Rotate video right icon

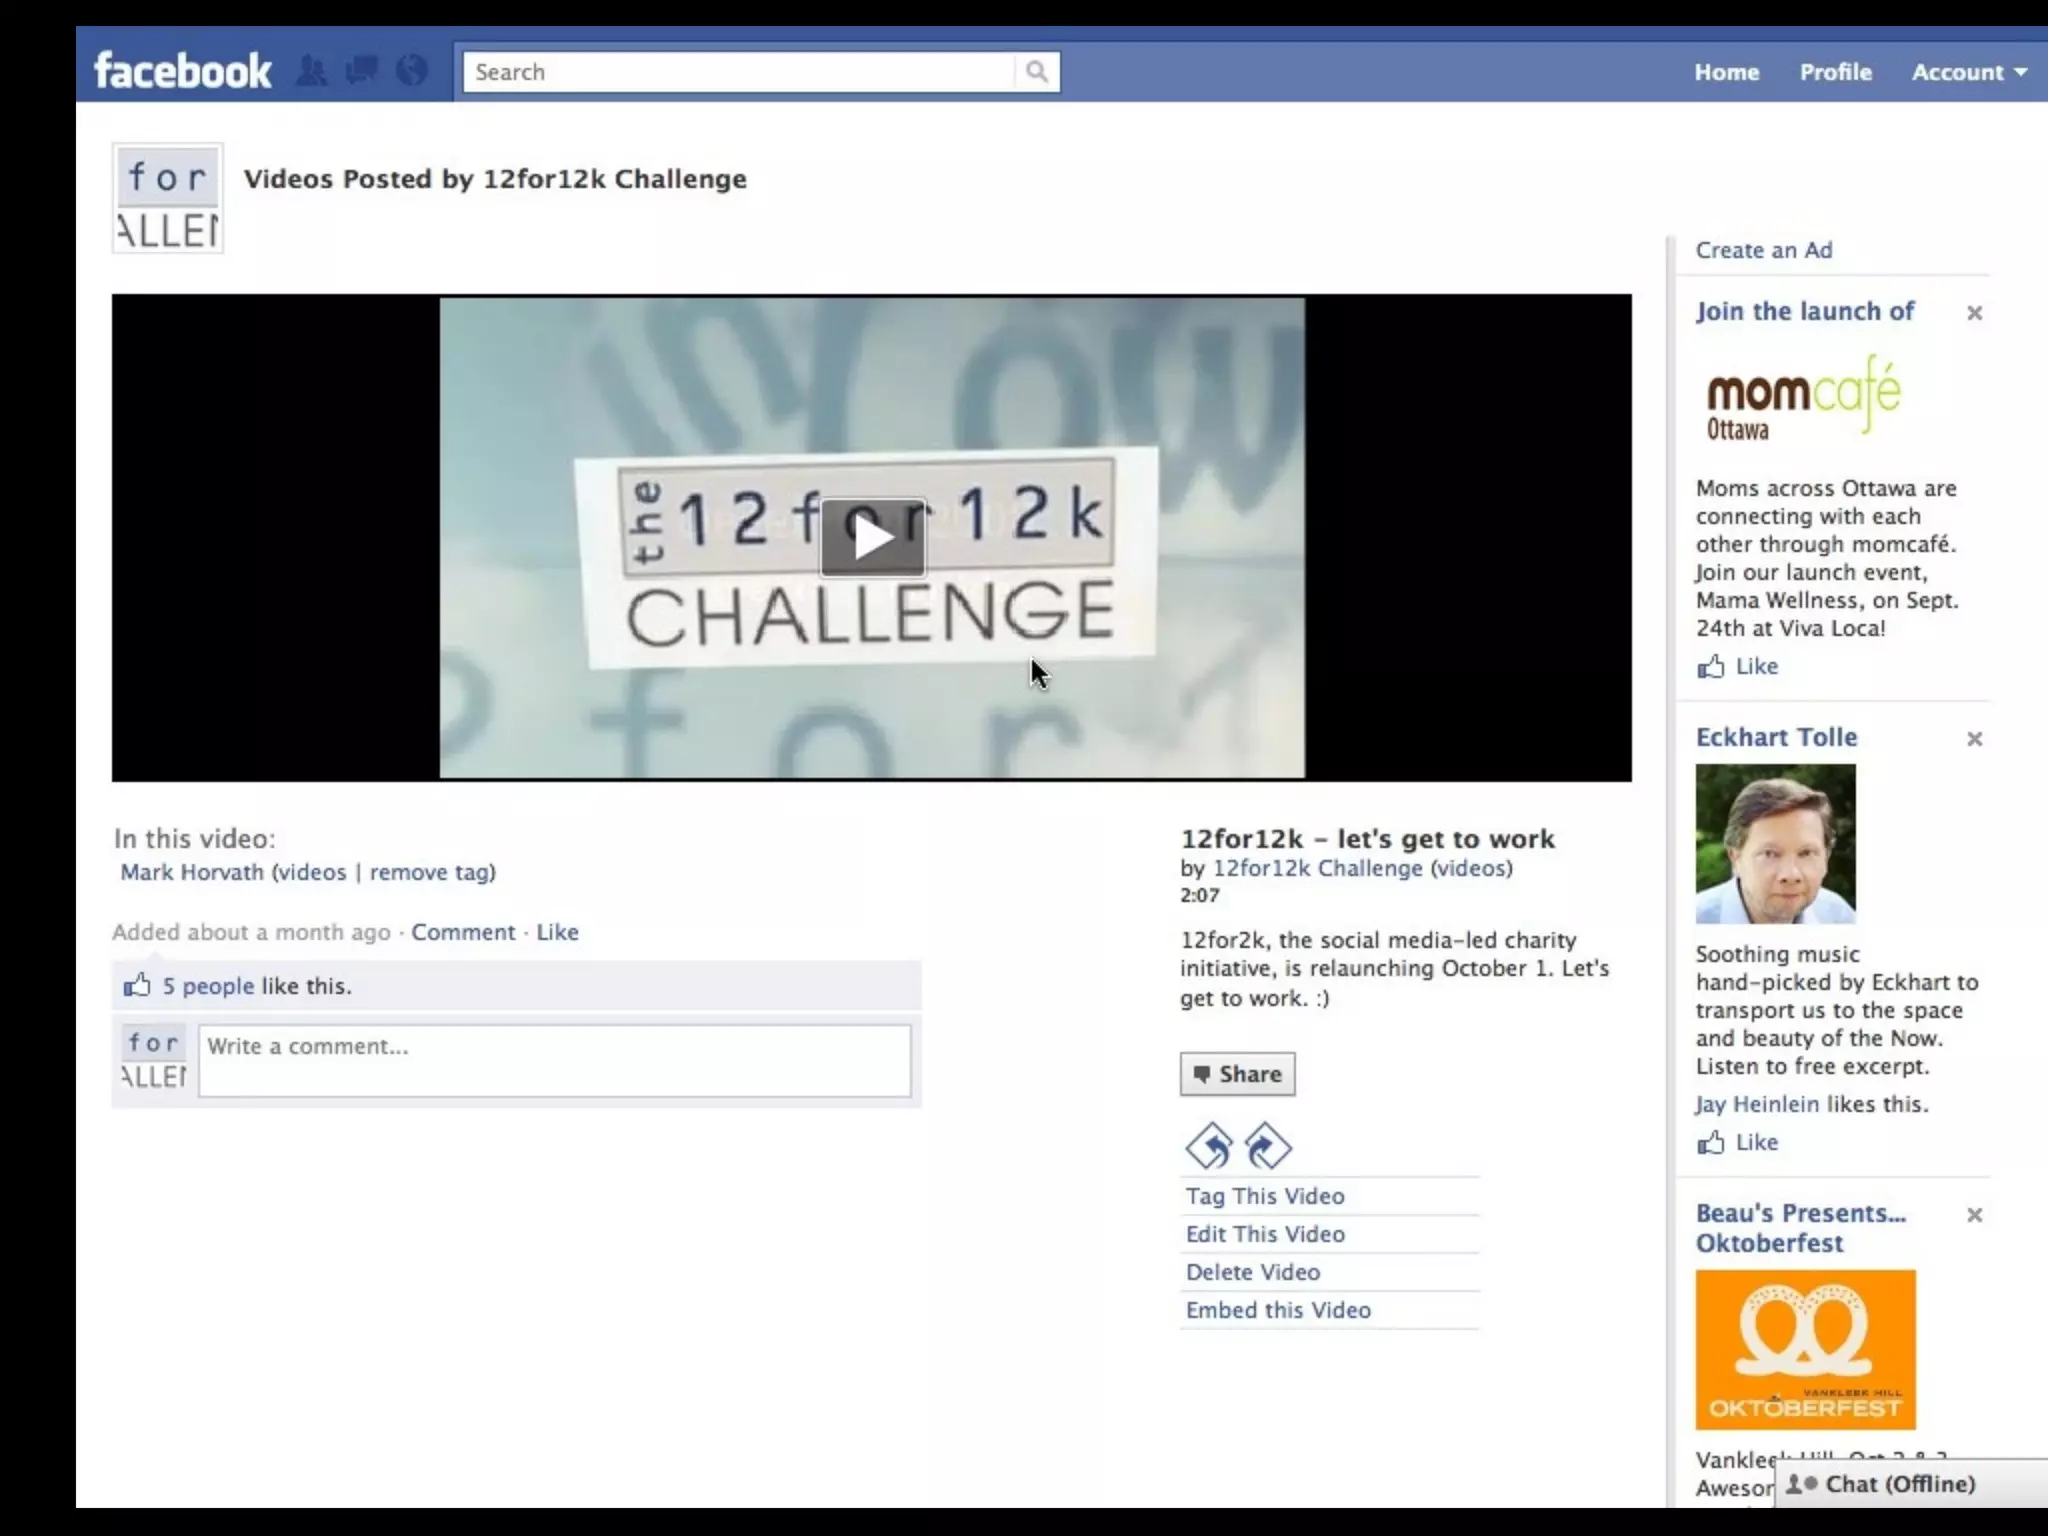coord(1268,1146)
